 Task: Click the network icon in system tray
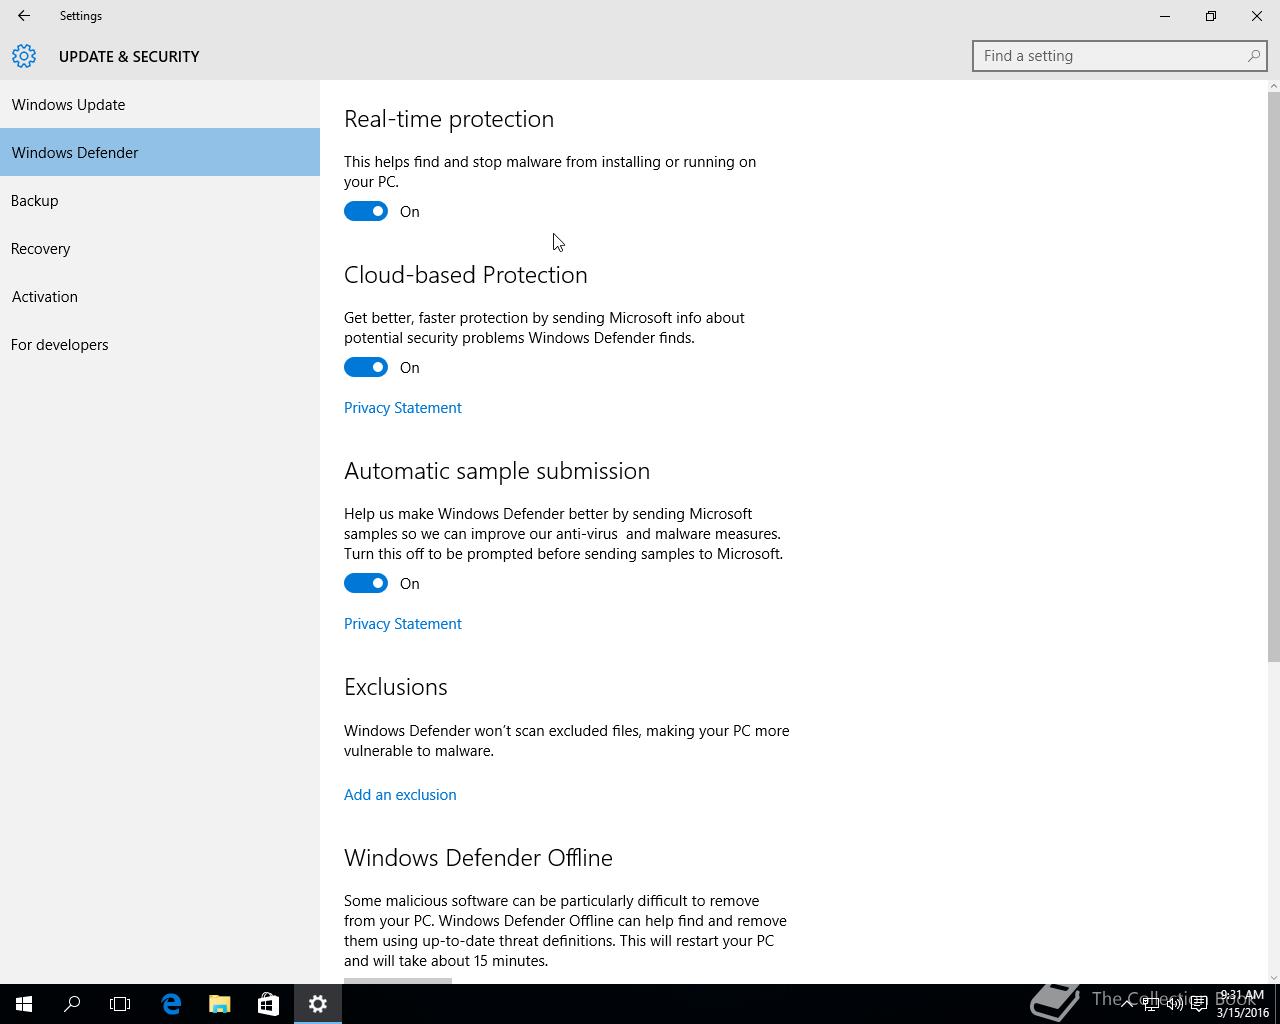coord(1151,1004)
